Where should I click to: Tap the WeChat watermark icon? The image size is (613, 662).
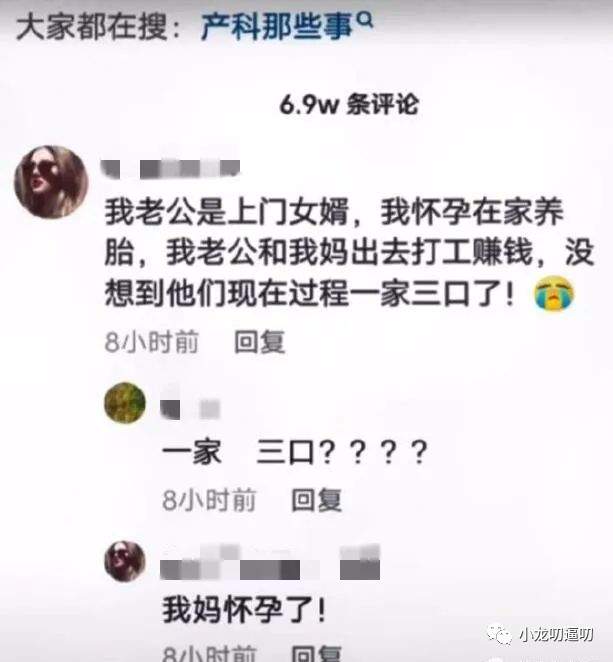[x=499, y=635]
